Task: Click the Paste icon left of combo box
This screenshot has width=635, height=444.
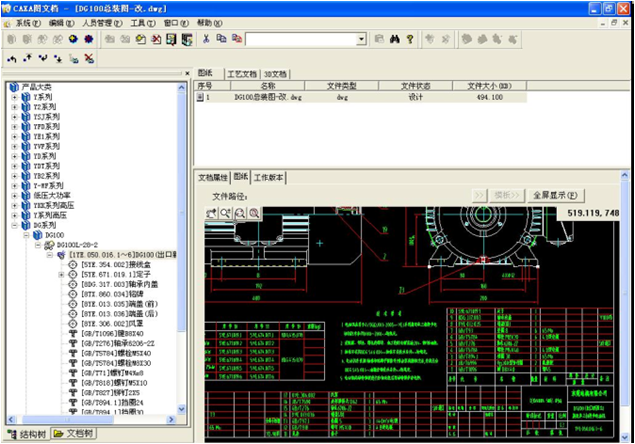Action: [237, 39]
